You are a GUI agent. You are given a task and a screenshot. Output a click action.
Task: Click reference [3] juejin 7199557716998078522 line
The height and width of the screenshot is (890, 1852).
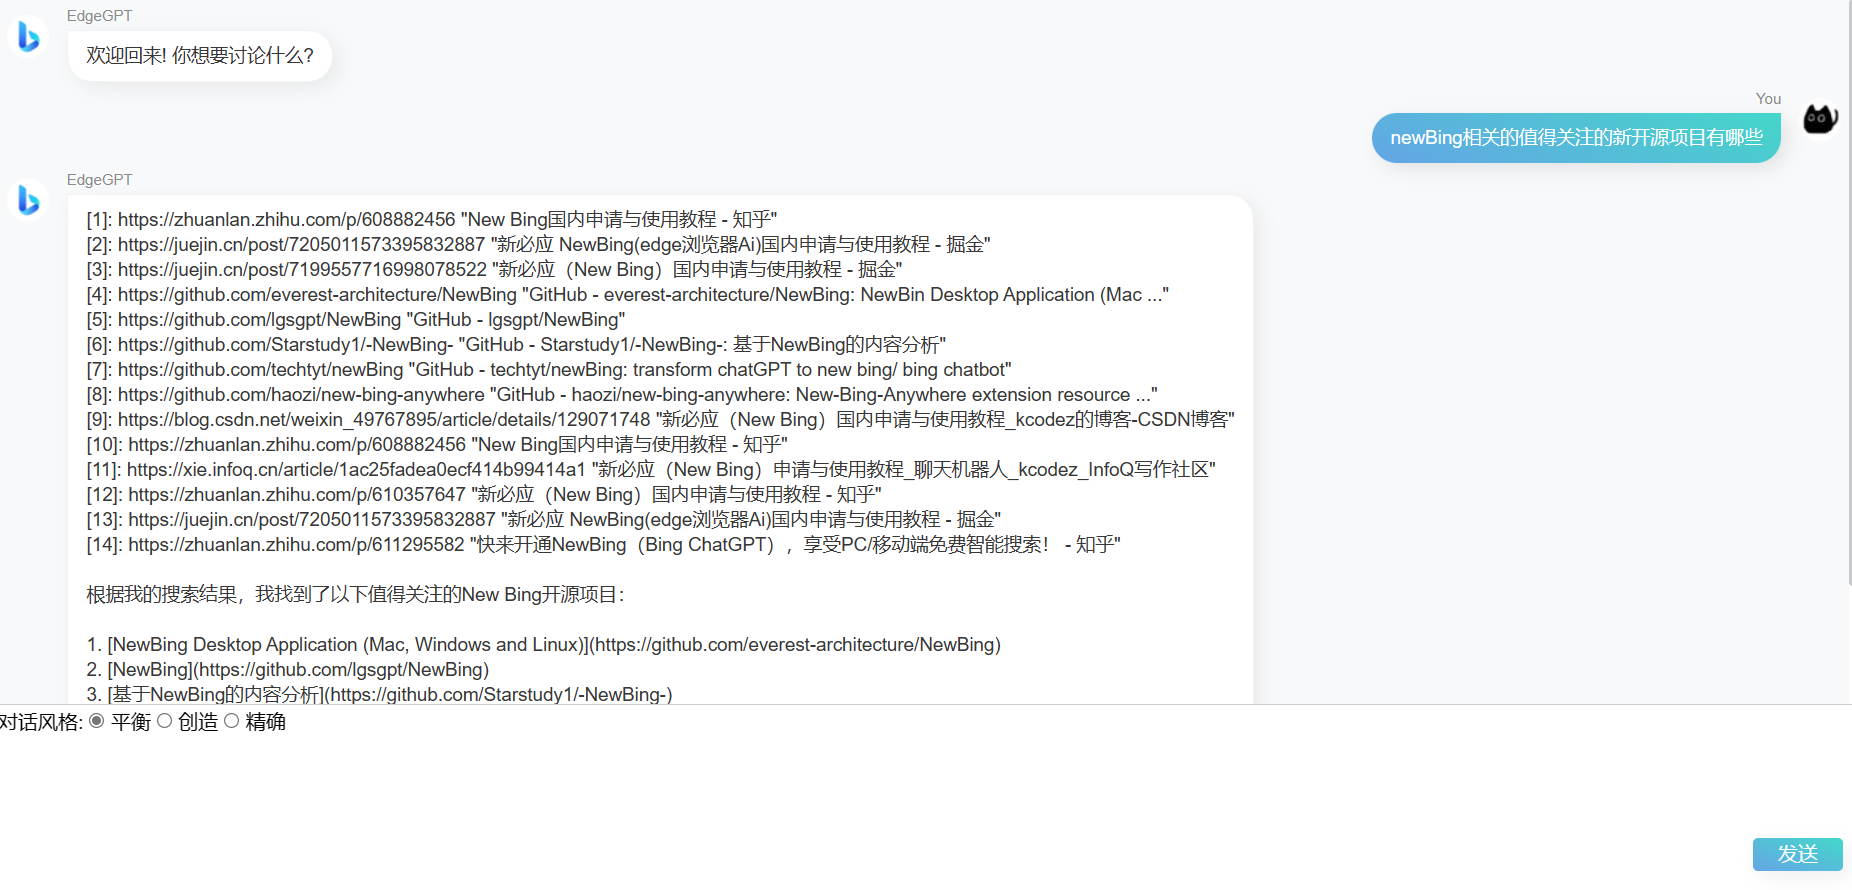point(494,269)
